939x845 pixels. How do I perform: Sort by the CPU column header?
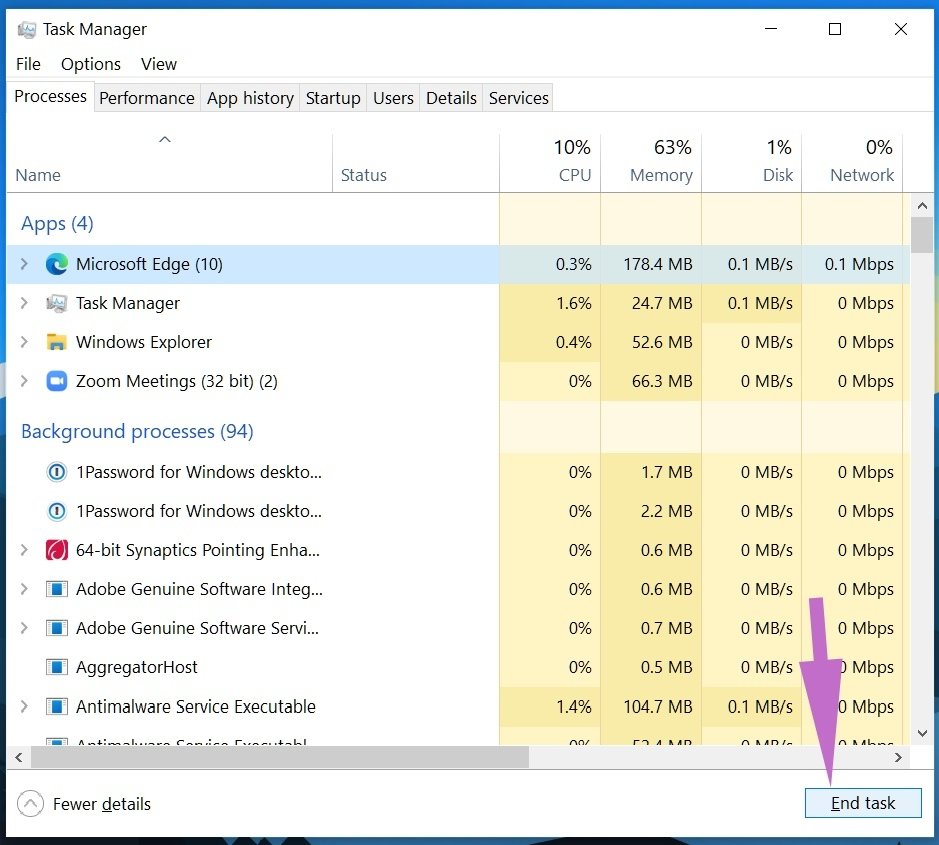550,162
